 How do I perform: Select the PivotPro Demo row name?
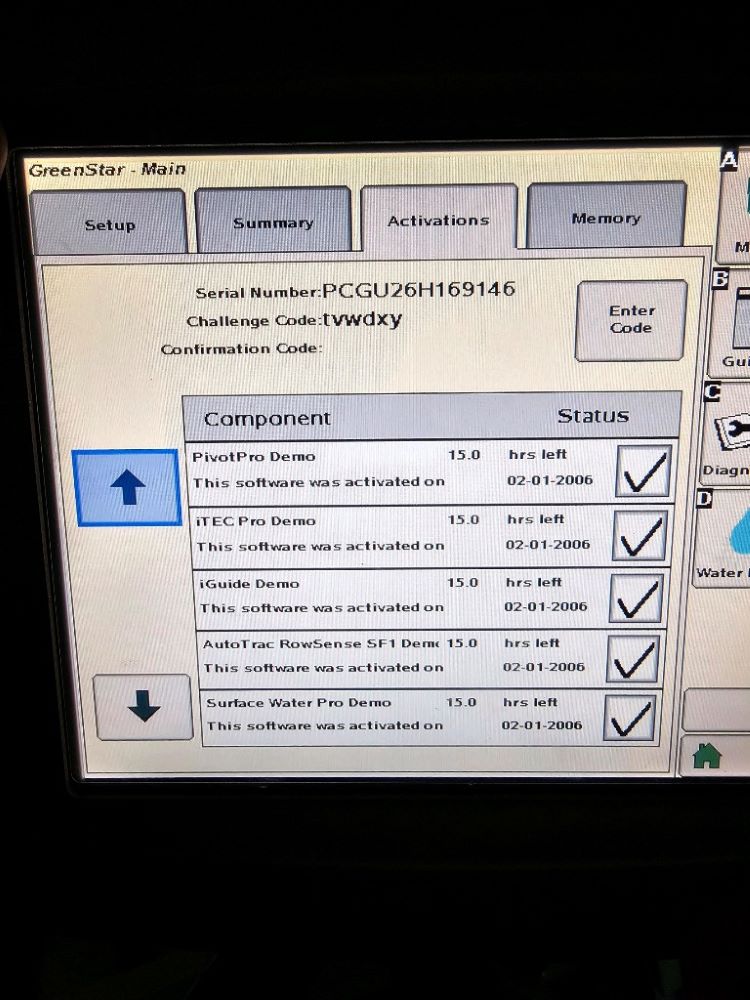point(254,457)
